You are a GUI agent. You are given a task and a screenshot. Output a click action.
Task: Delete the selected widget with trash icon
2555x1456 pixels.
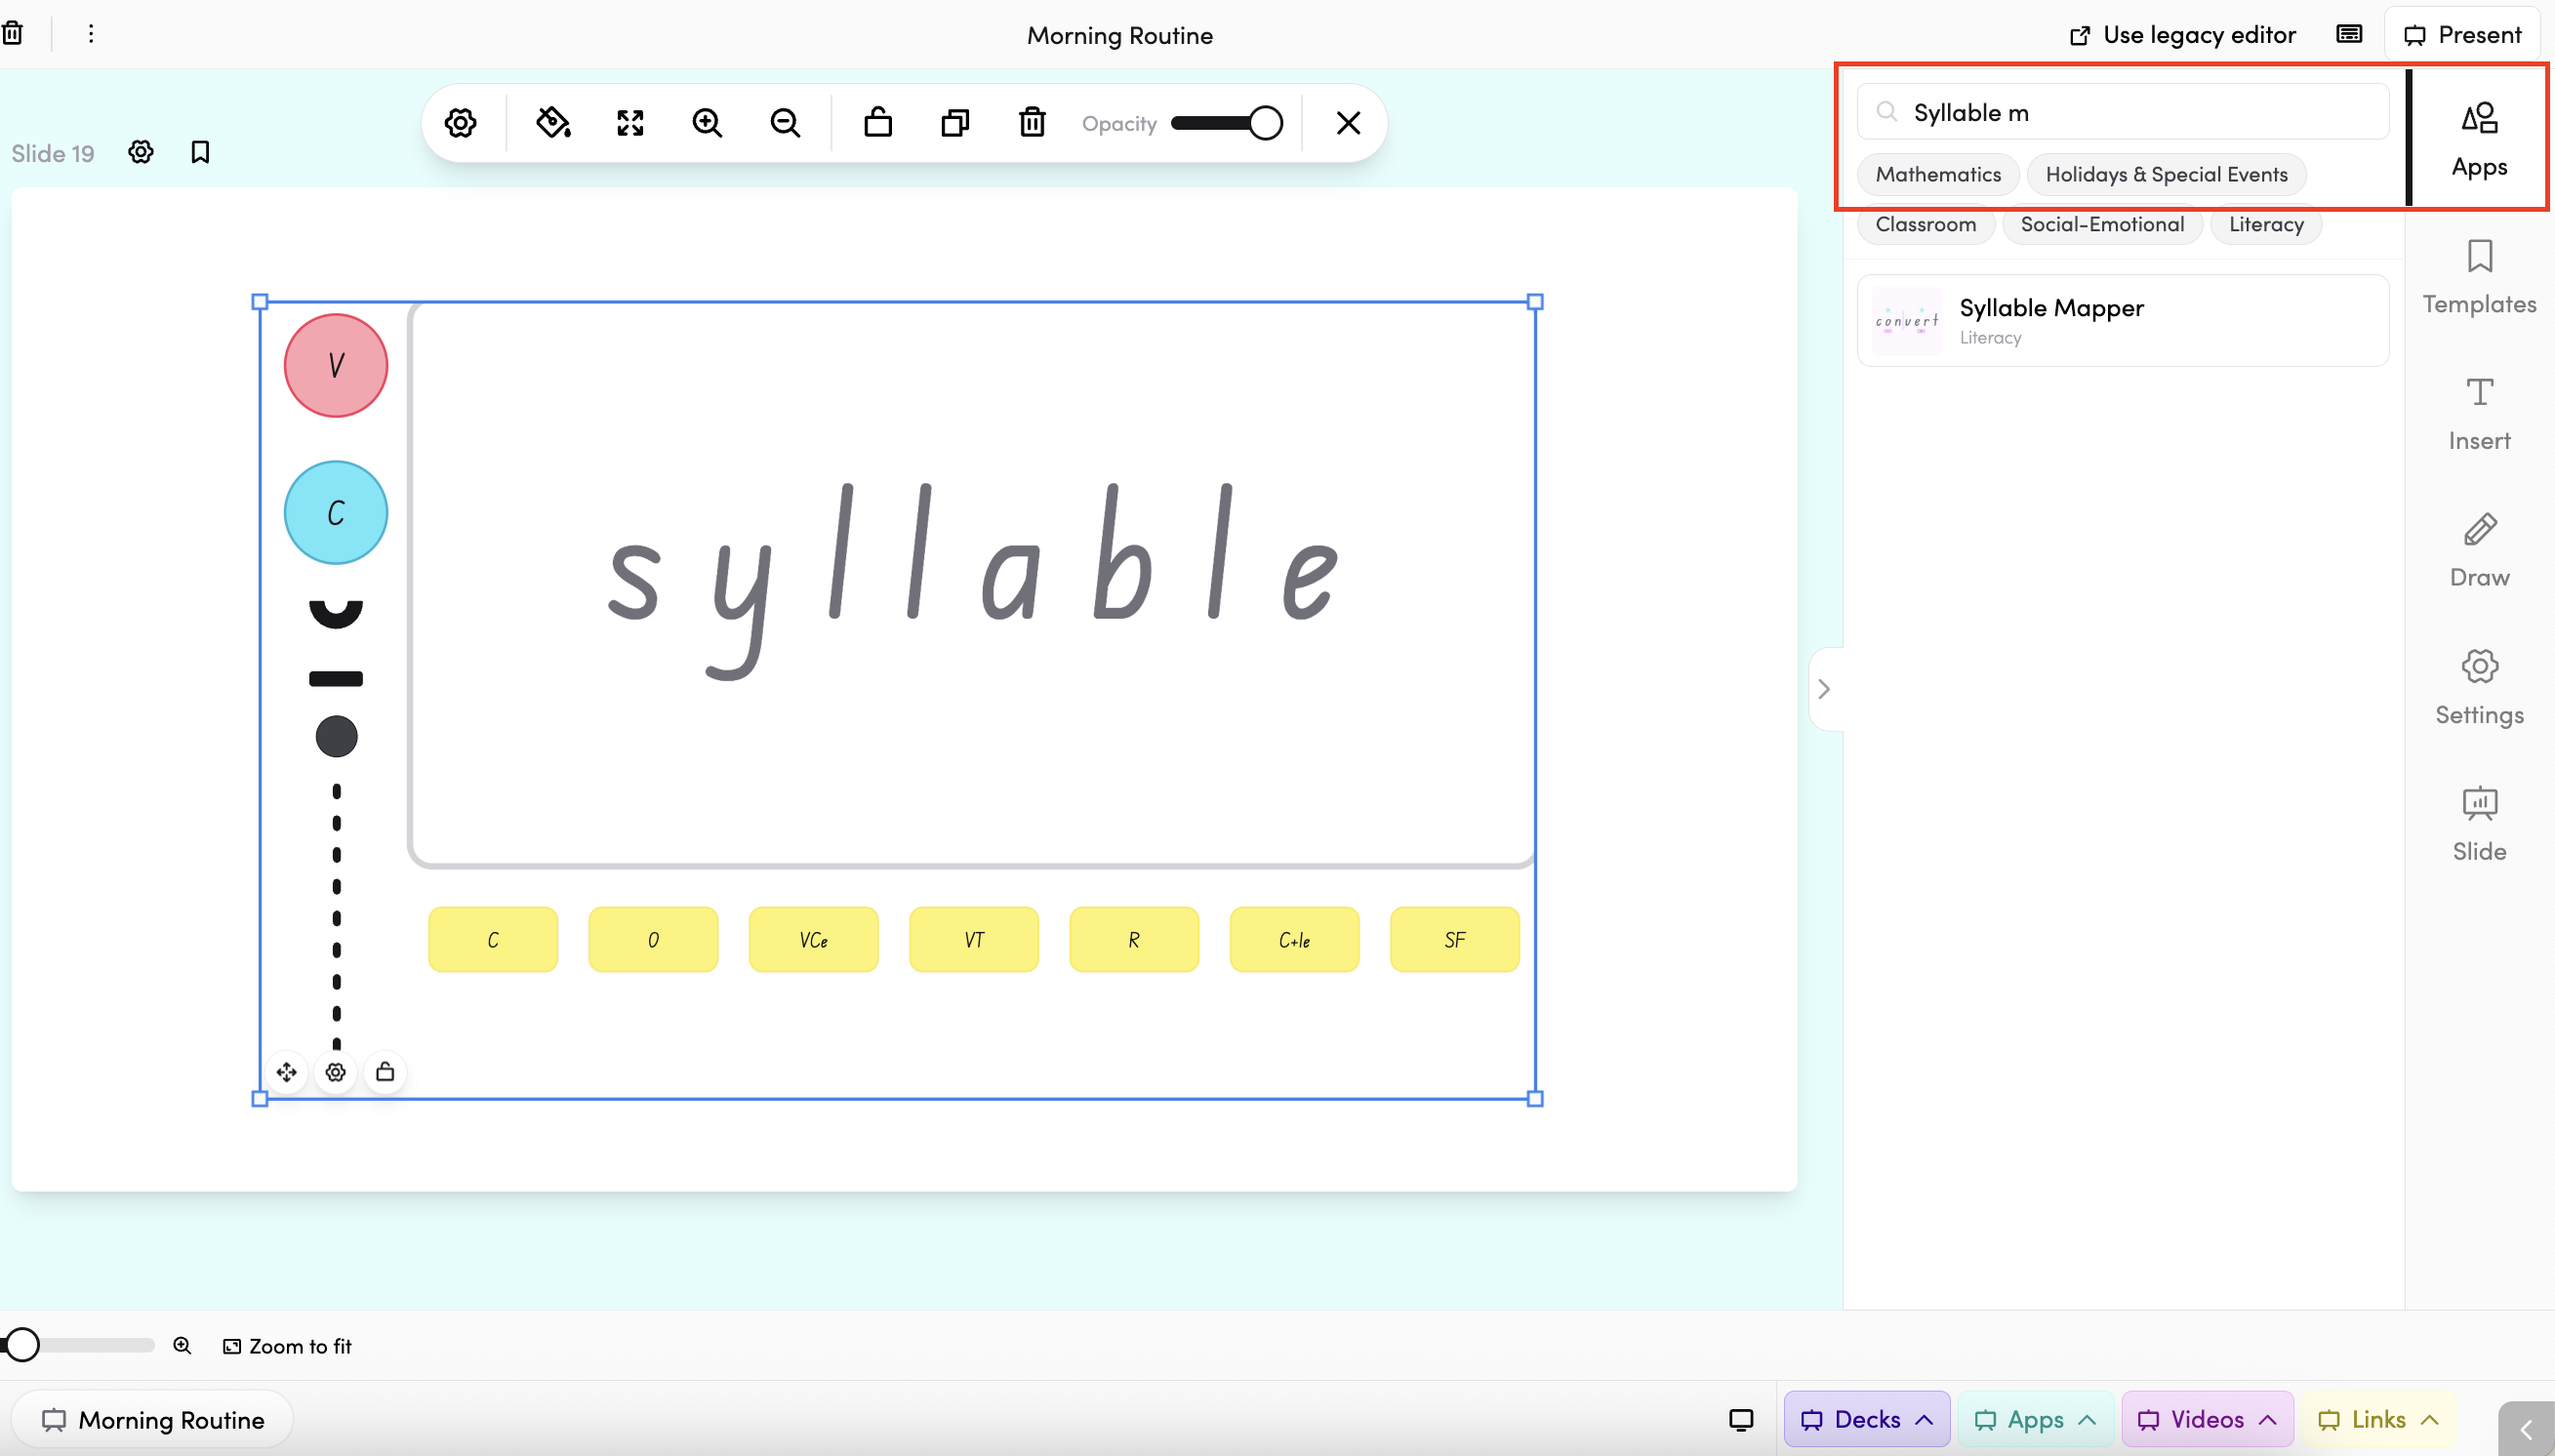tap(1032, 123)
